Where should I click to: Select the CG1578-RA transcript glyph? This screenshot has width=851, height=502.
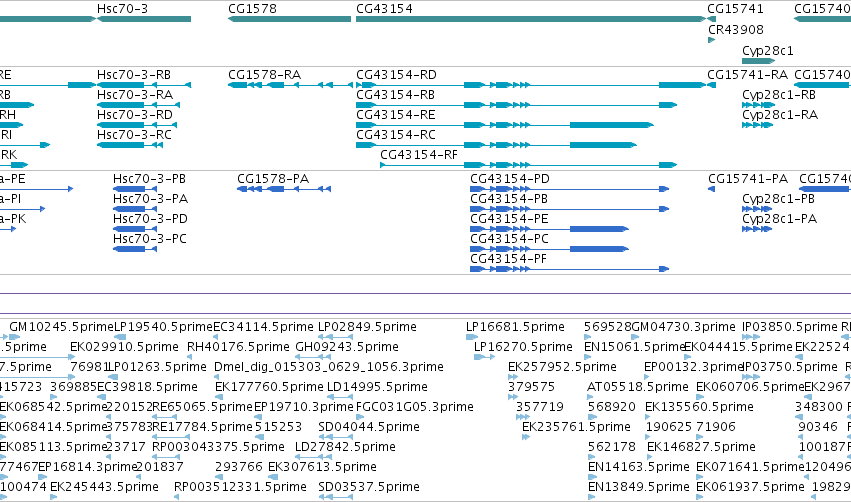290,85
